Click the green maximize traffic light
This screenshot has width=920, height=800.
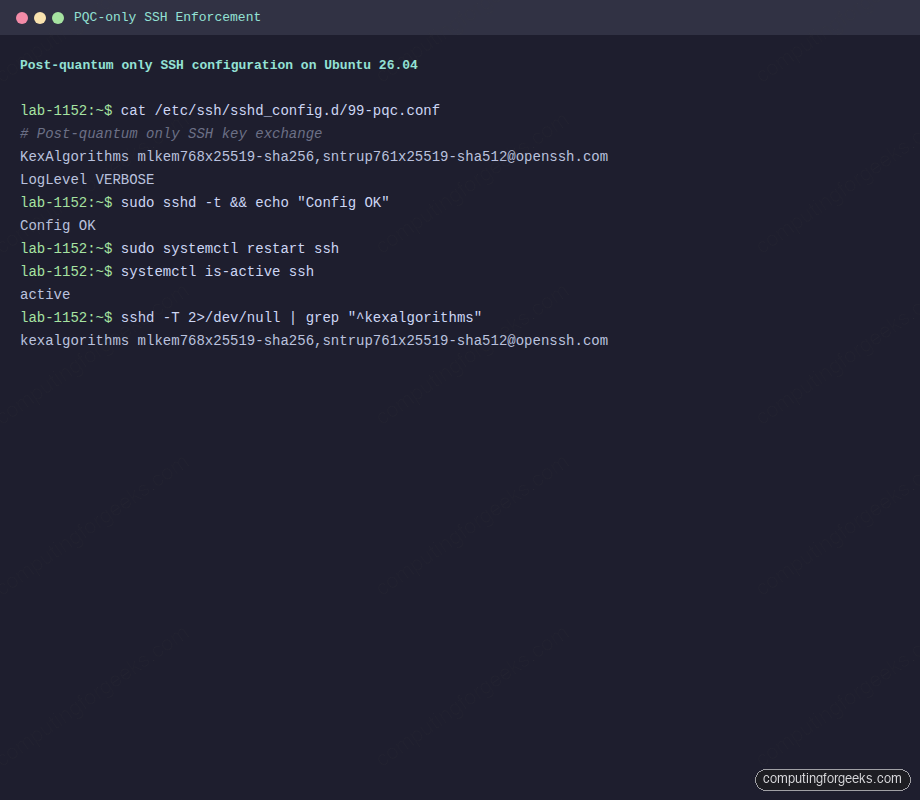coord(58,17)
